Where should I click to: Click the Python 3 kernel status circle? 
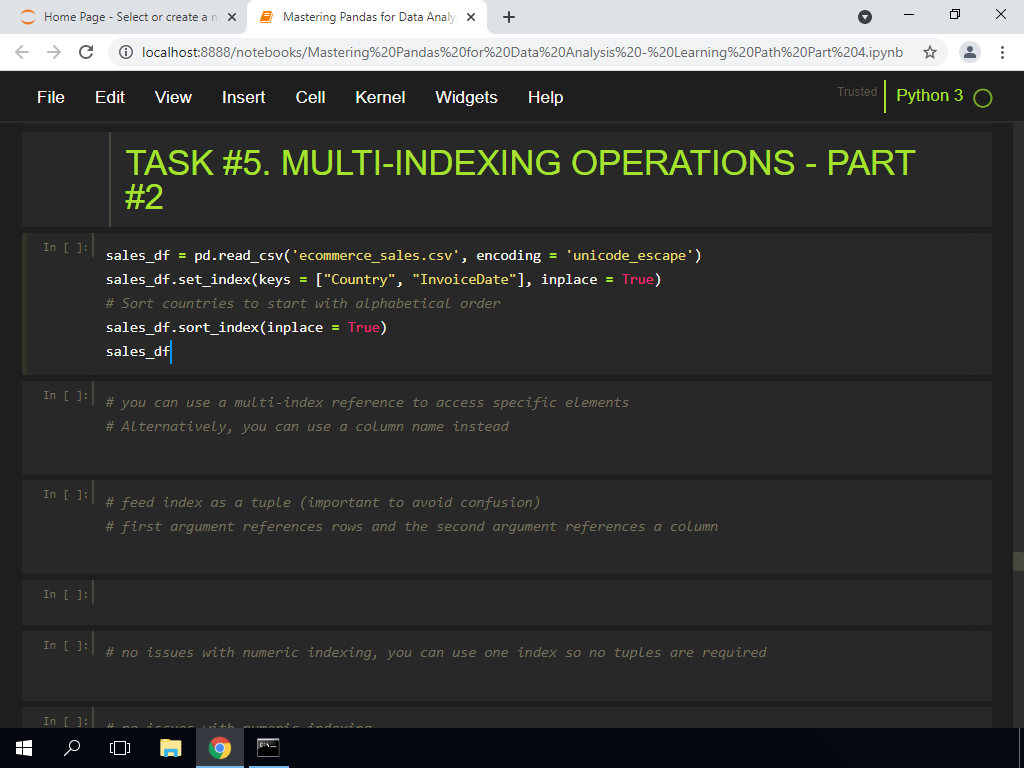[x=982, y=98]
